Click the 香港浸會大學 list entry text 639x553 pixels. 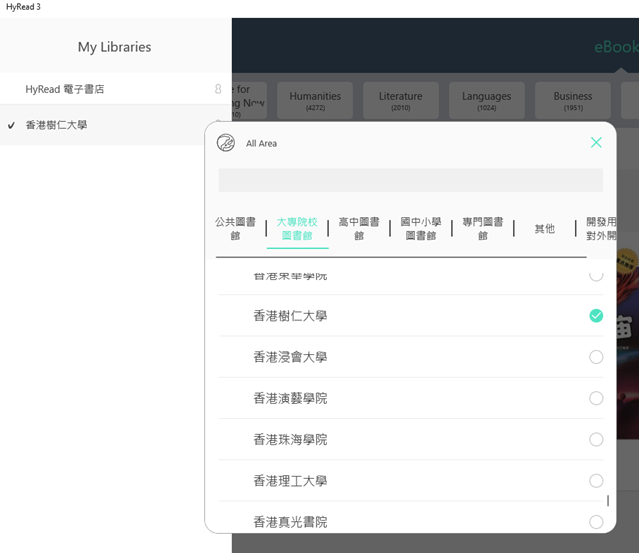290,357
